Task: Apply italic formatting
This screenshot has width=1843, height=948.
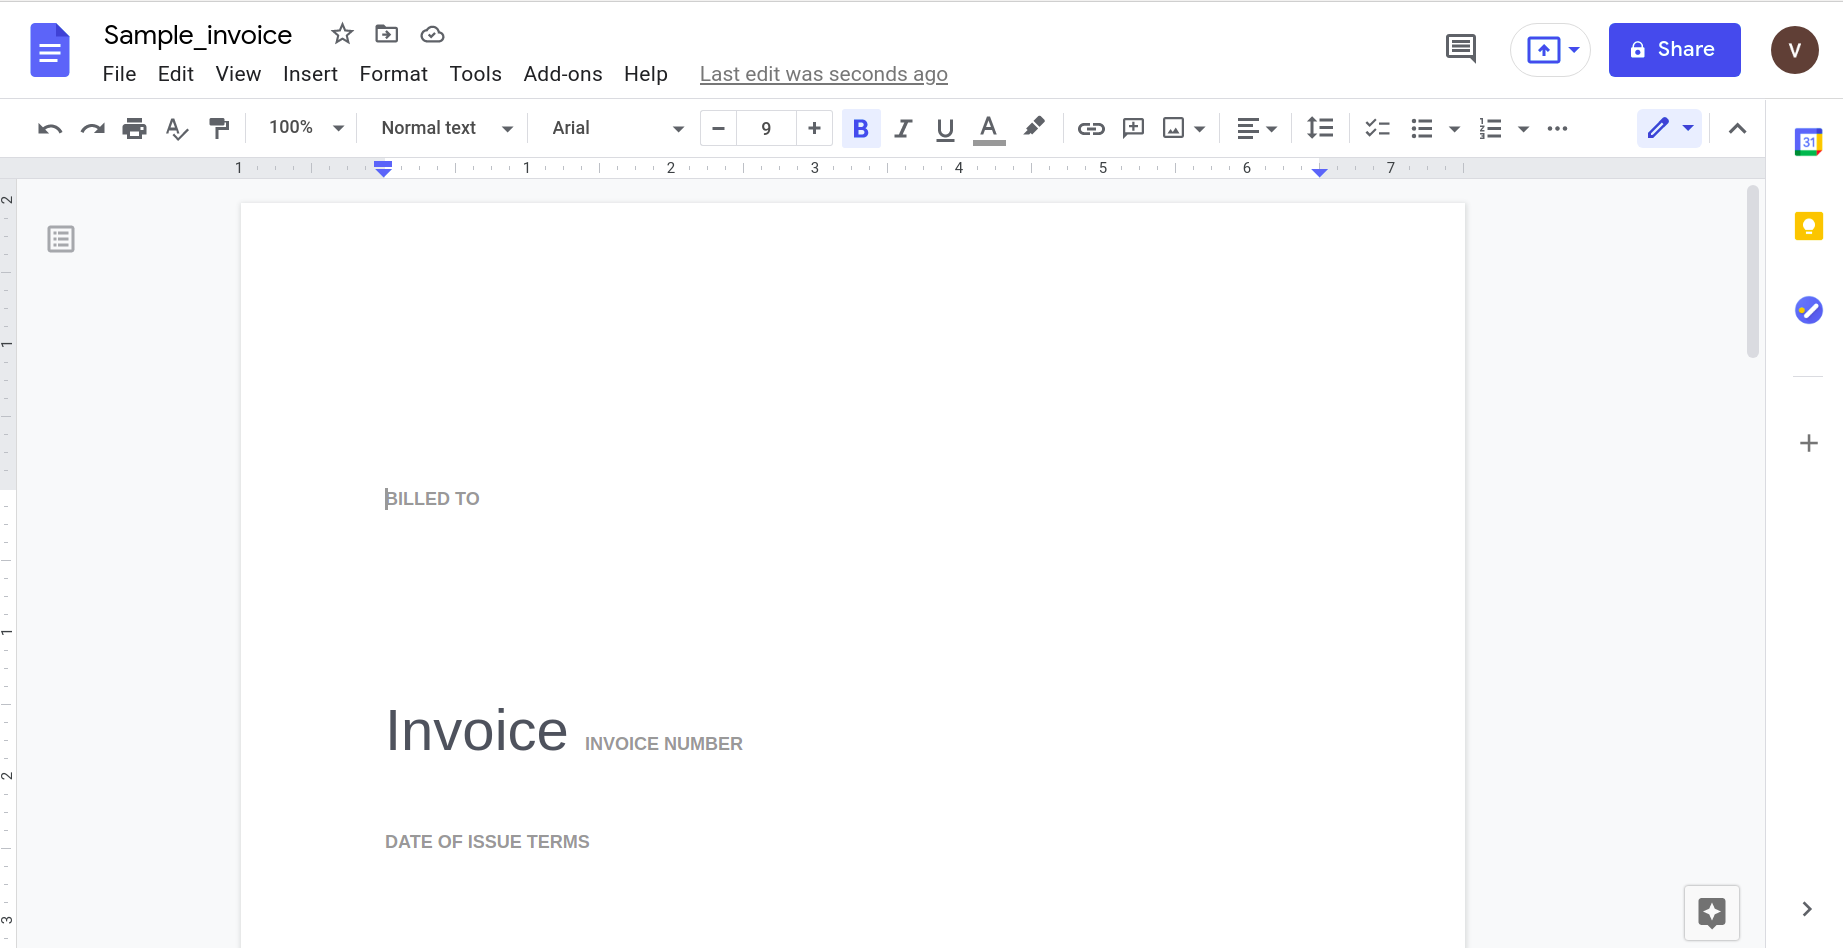Action: pyautogui.click(x=903, y=128)
